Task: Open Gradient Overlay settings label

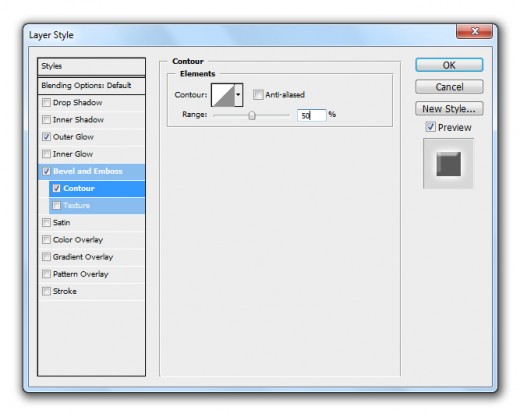Action: point(83,257)
